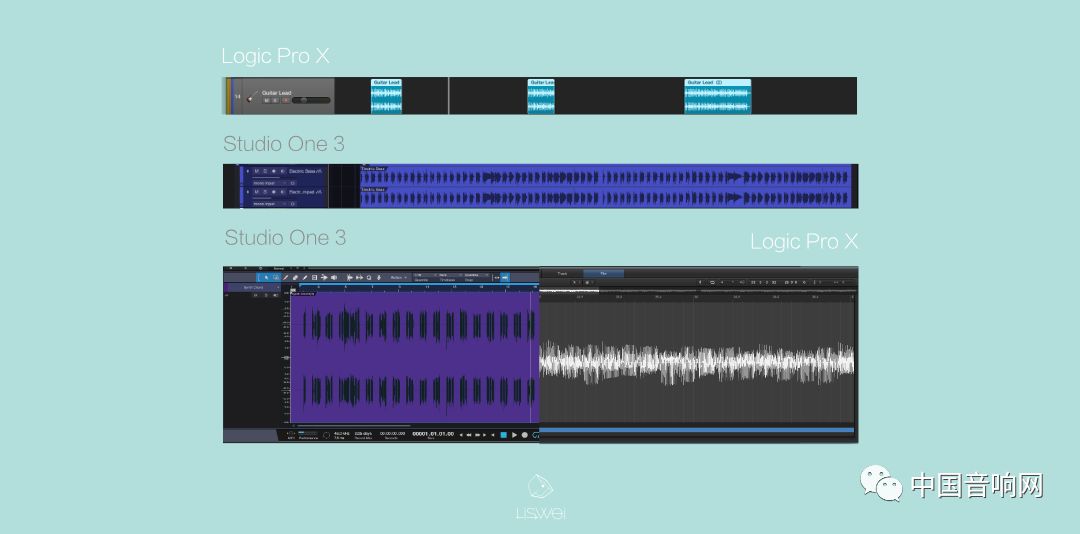The image size is (1080, 534).
Task: Select the Eraser tool in Studio One editor
Action: pyautogui.click(x=295, y=278)
